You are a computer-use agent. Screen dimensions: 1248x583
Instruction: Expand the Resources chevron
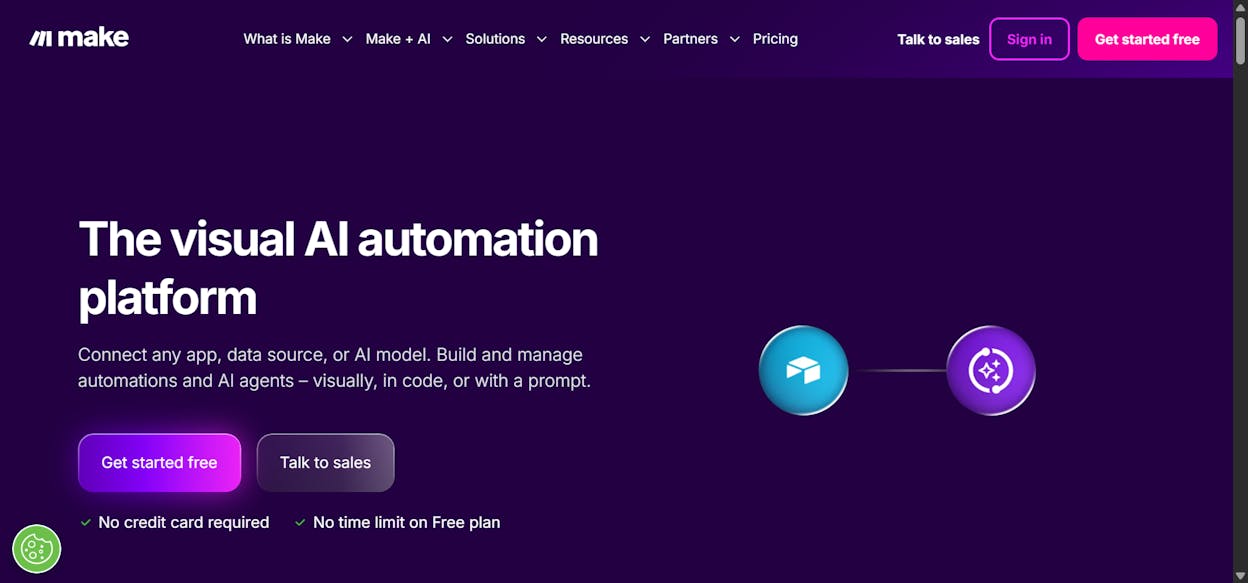coord(644,39)
